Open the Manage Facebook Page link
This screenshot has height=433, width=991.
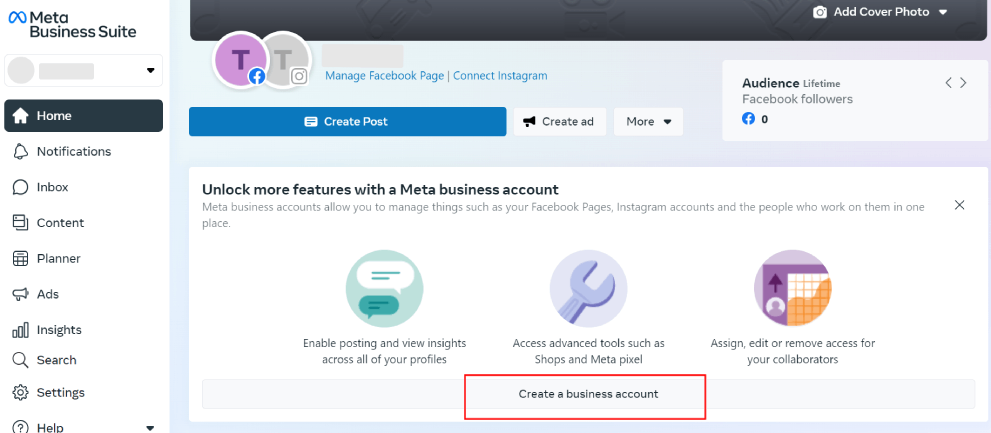coord(385,76)
